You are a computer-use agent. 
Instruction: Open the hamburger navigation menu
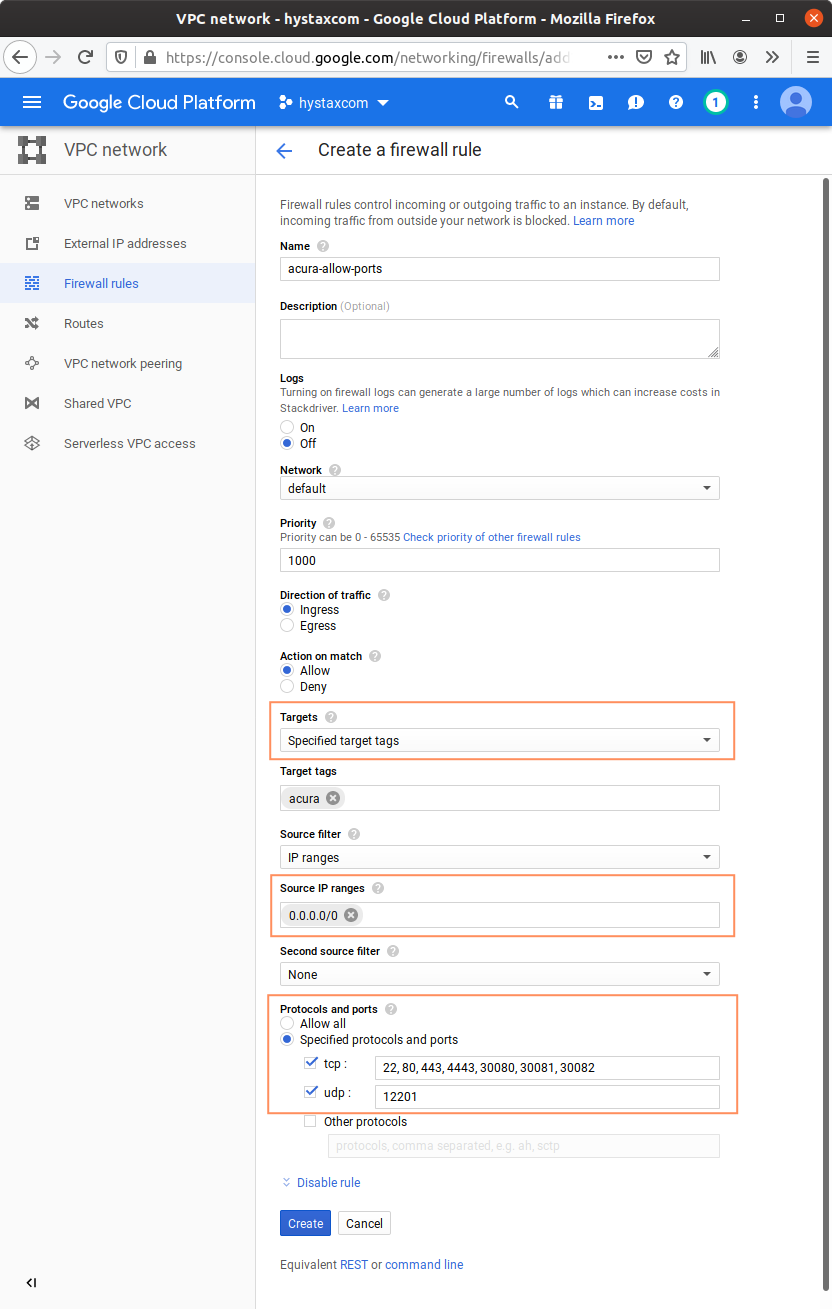(x=32, y=102)
